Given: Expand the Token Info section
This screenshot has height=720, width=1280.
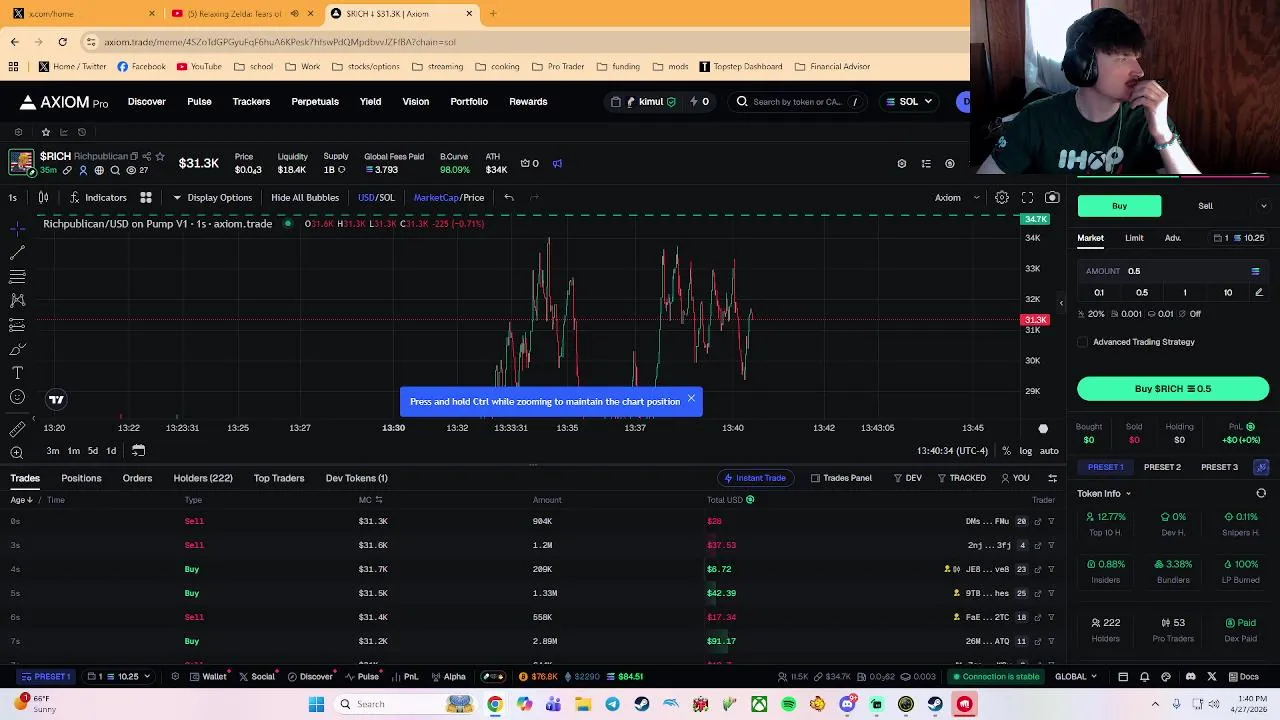Looking at the screenshot, I should 1104,493.
